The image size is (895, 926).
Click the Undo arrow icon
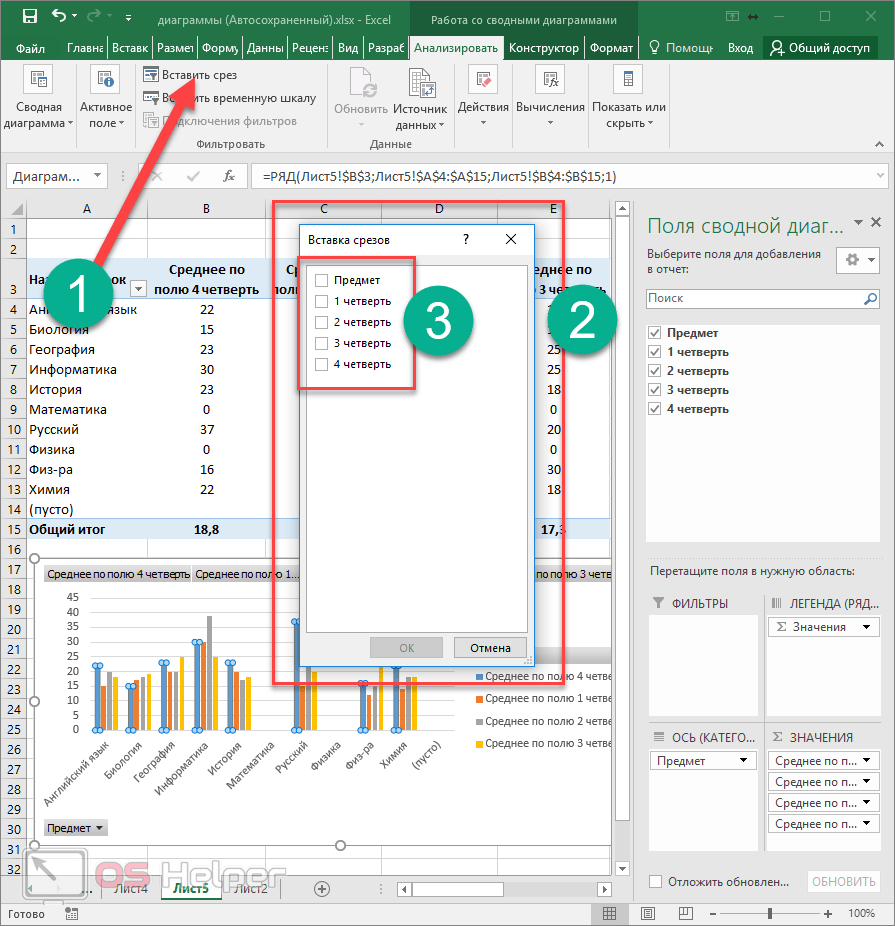pos(59,17)
